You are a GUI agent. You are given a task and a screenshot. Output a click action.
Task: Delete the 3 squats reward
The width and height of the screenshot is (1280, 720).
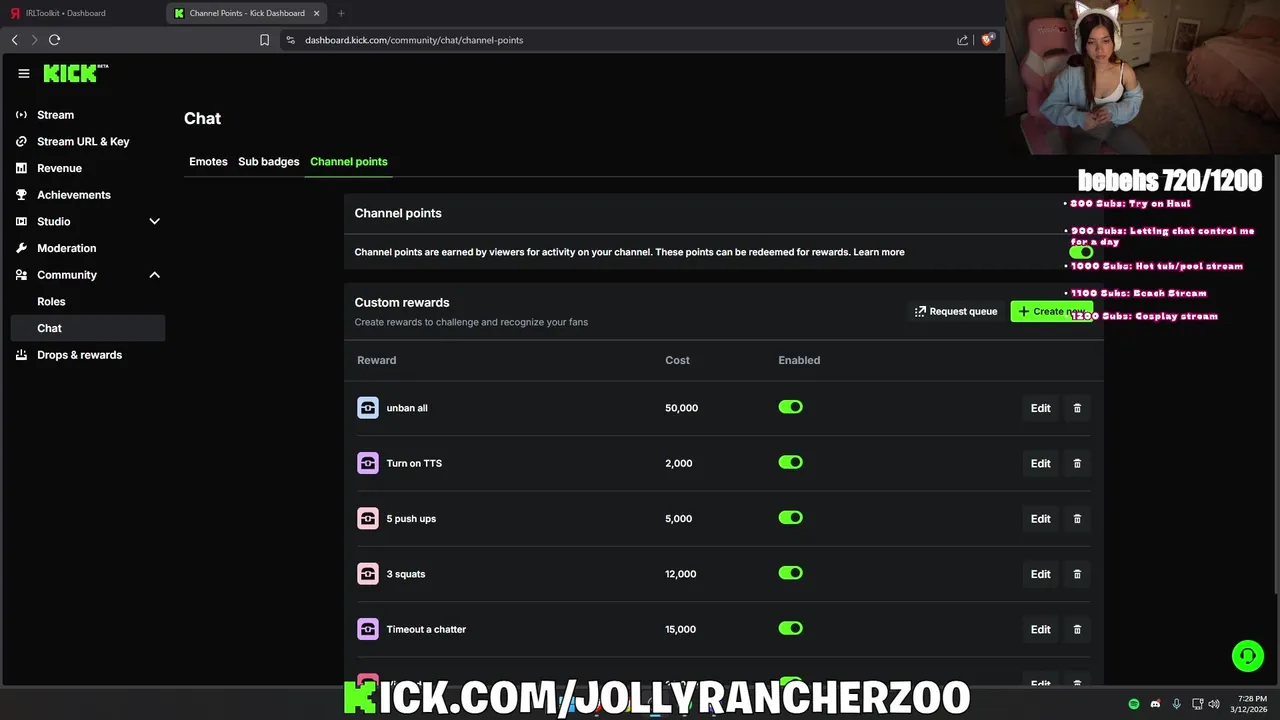(x=1077, y=574)
